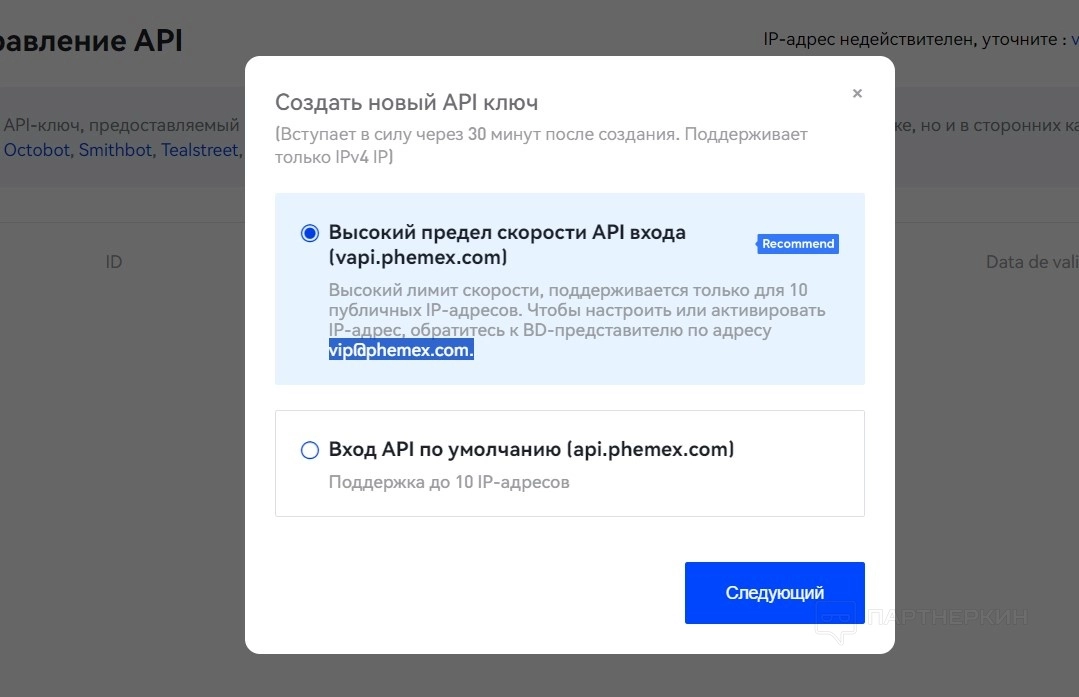
Task: Select the default api.phemex.com entry option
Action: (x=310, y=450)
